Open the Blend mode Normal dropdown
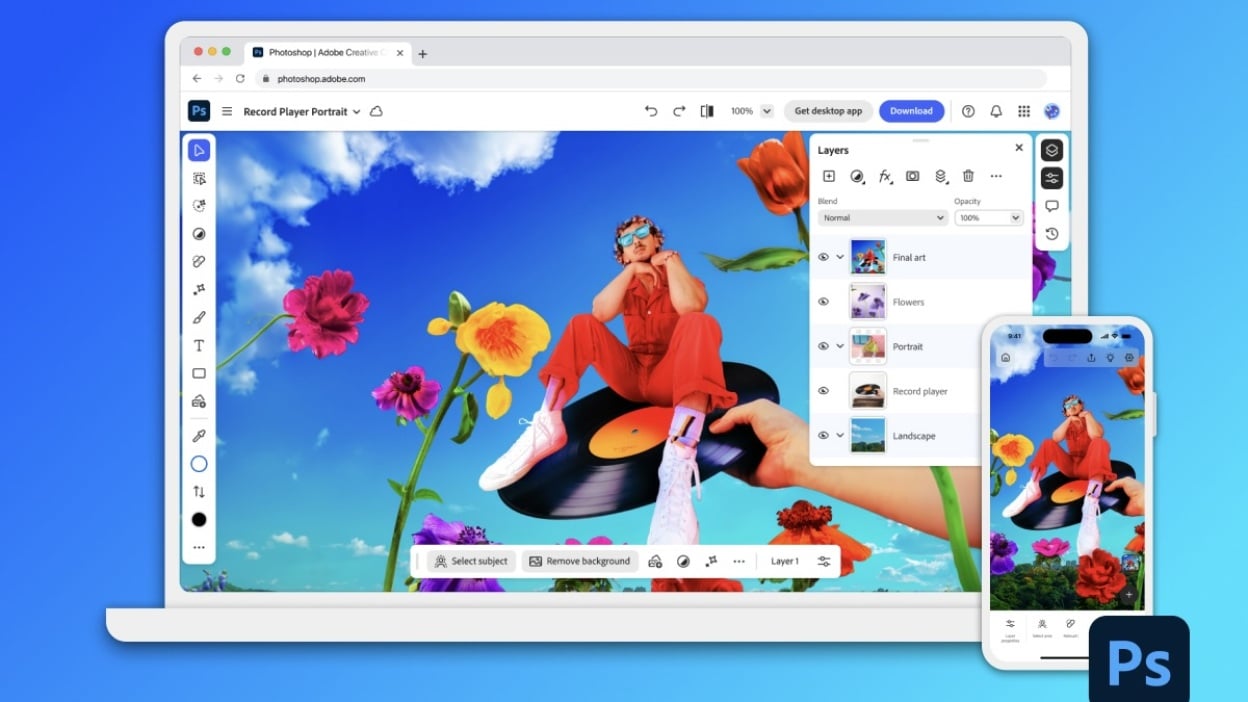 click(x=882, y=218)
